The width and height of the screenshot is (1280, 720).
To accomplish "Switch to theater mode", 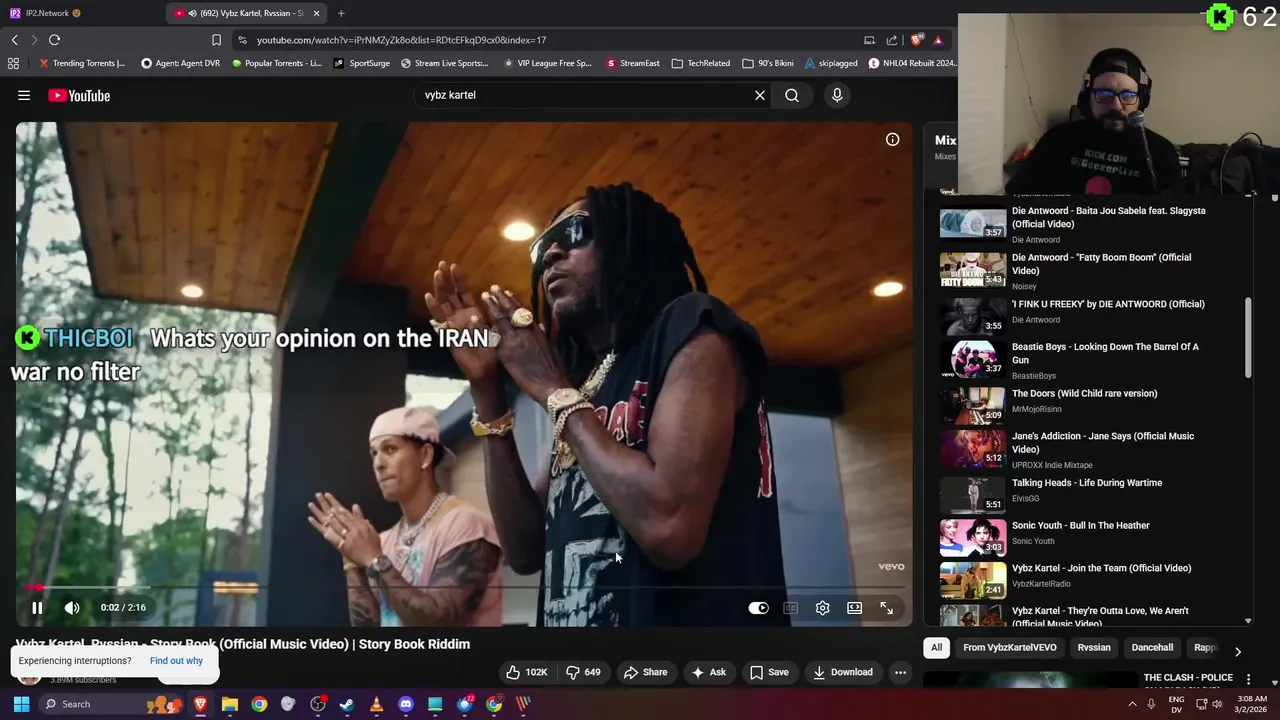I will pyautogui.click(x=854, y=608).
